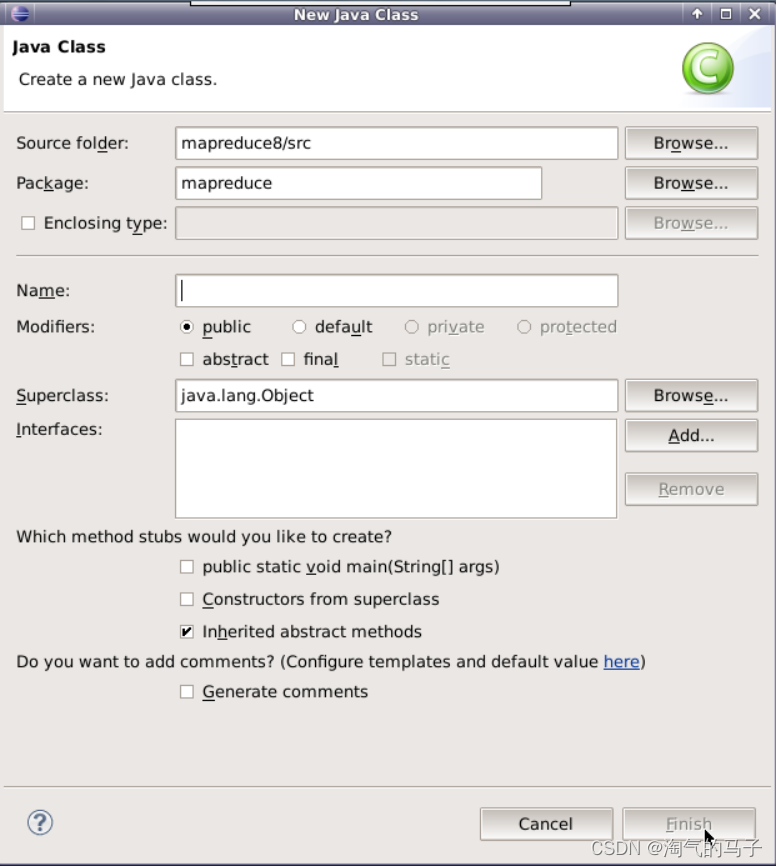Click 'Create a new Java class.' description

click(x=118, y=80)
